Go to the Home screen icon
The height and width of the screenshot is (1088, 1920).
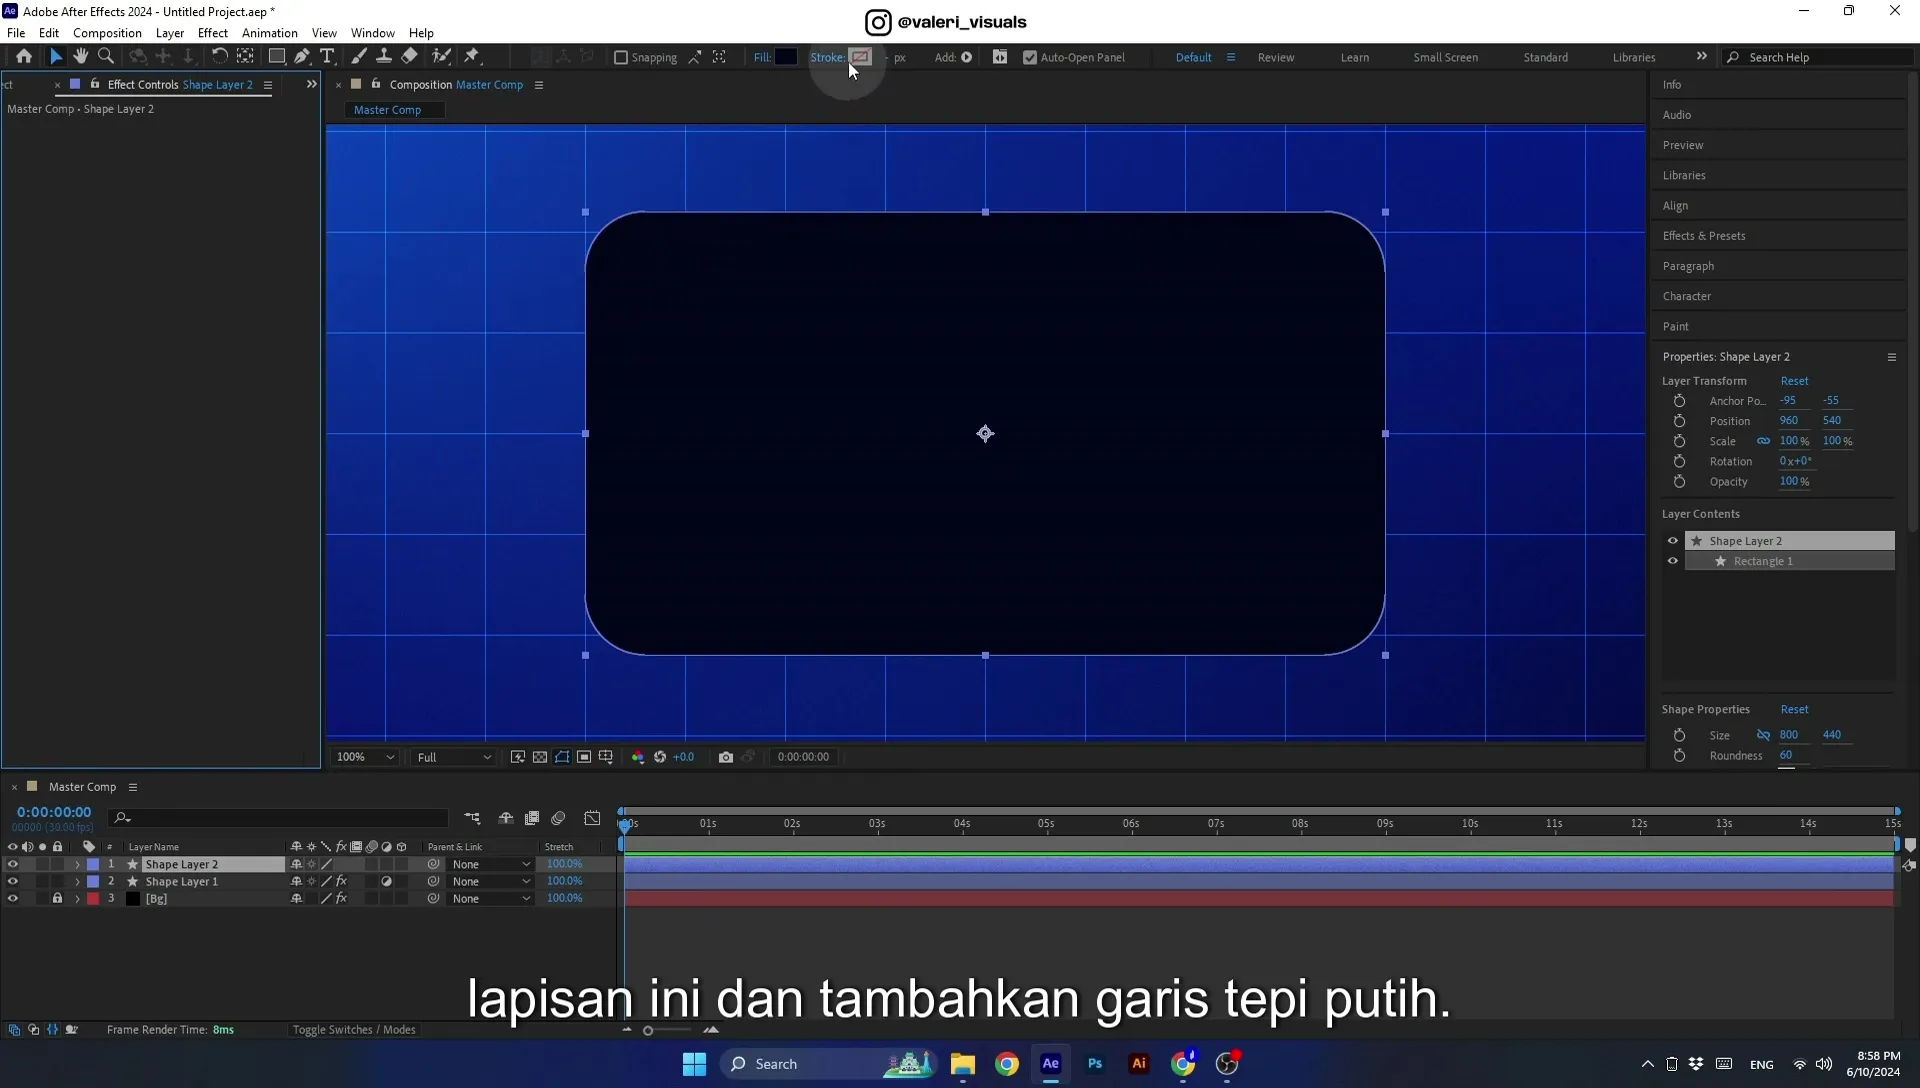[x=24, y=57]
